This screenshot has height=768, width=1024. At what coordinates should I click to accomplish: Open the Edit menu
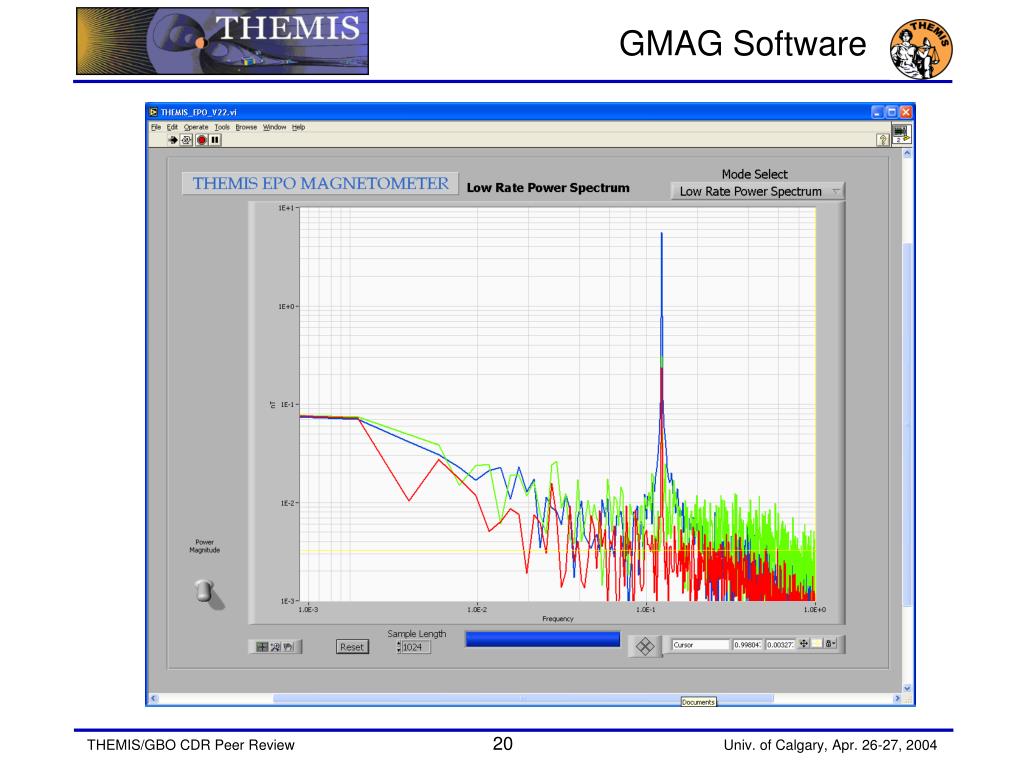(172, 127)
